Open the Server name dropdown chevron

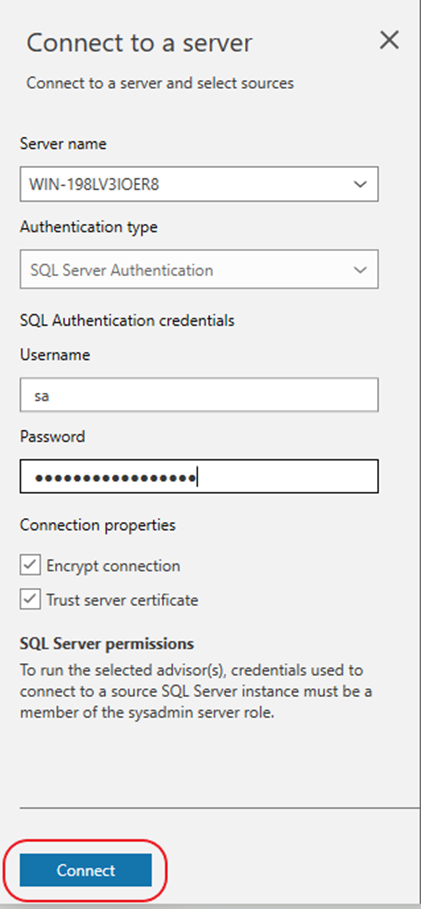pyautogui.click(x=360, y=184)
